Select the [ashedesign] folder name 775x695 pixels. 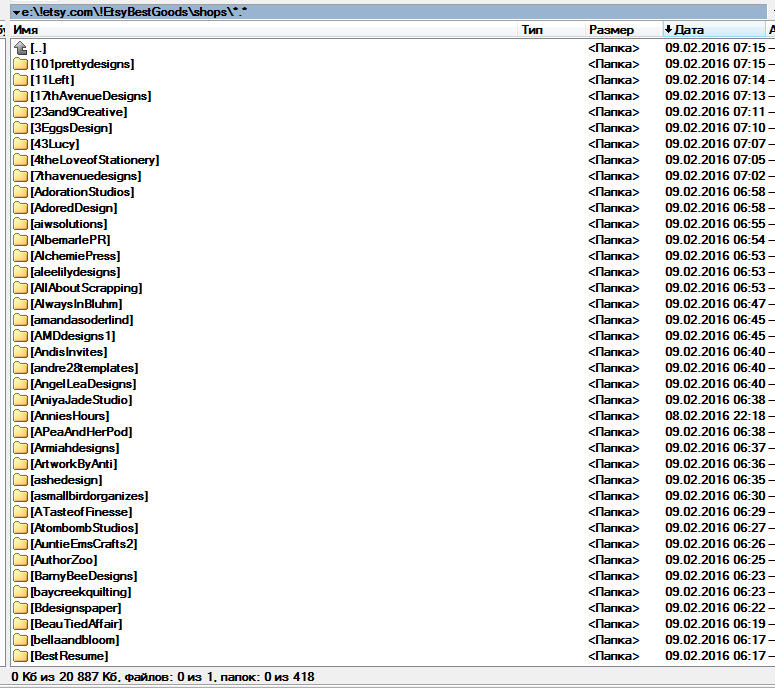pos(66,479)
